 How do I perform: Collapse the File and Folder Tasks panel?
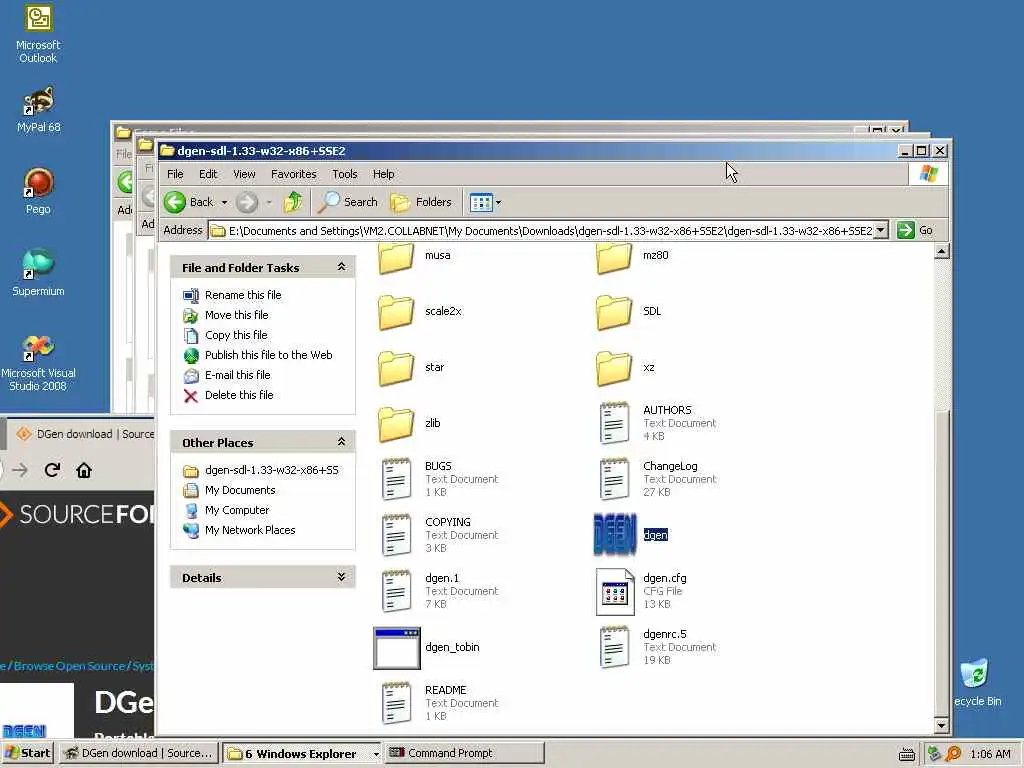coord(341,267)
